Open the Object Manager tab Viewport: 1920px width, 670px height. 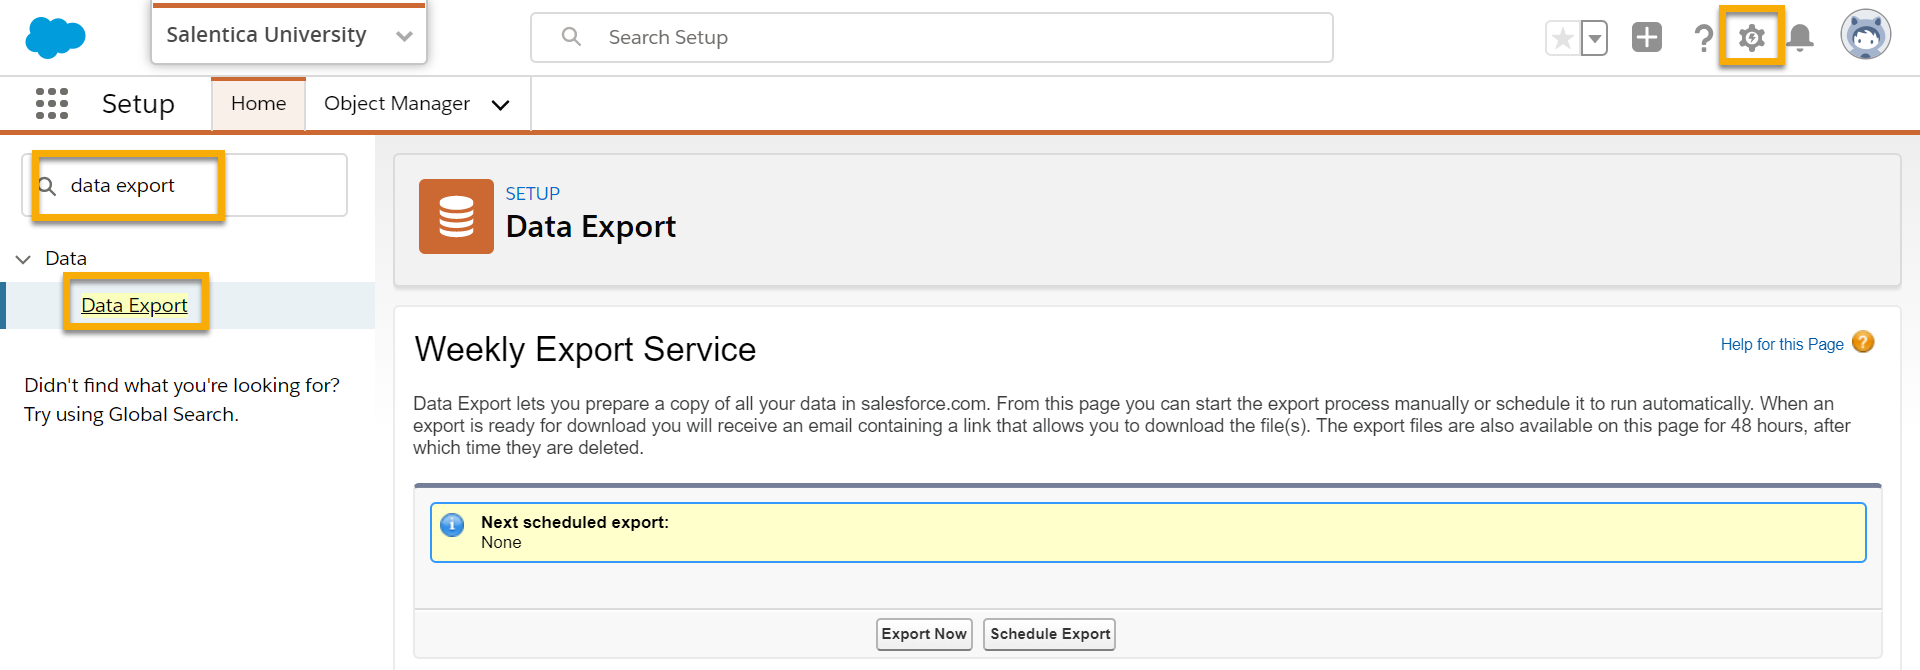pos(397,103)
